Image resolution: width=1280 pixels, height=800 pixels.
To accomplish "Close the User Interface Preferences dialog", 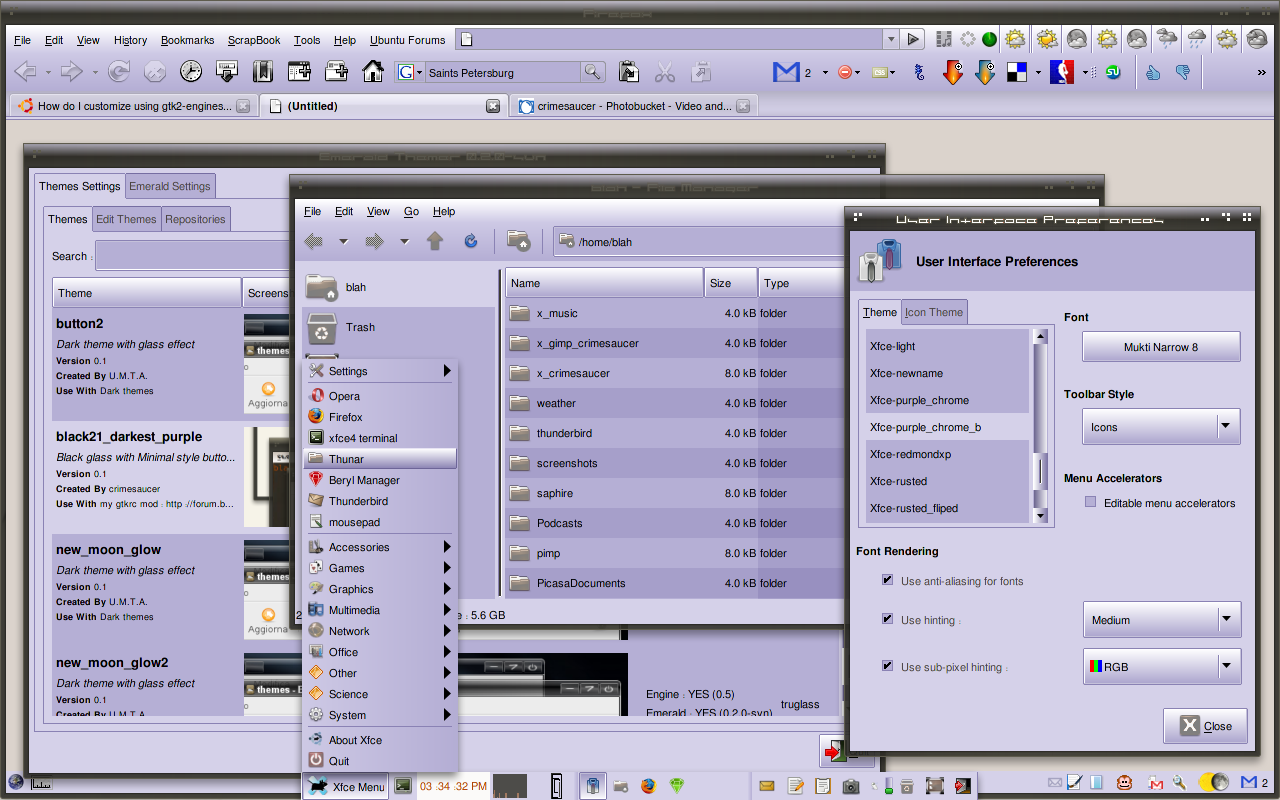I will point(1205,726).
